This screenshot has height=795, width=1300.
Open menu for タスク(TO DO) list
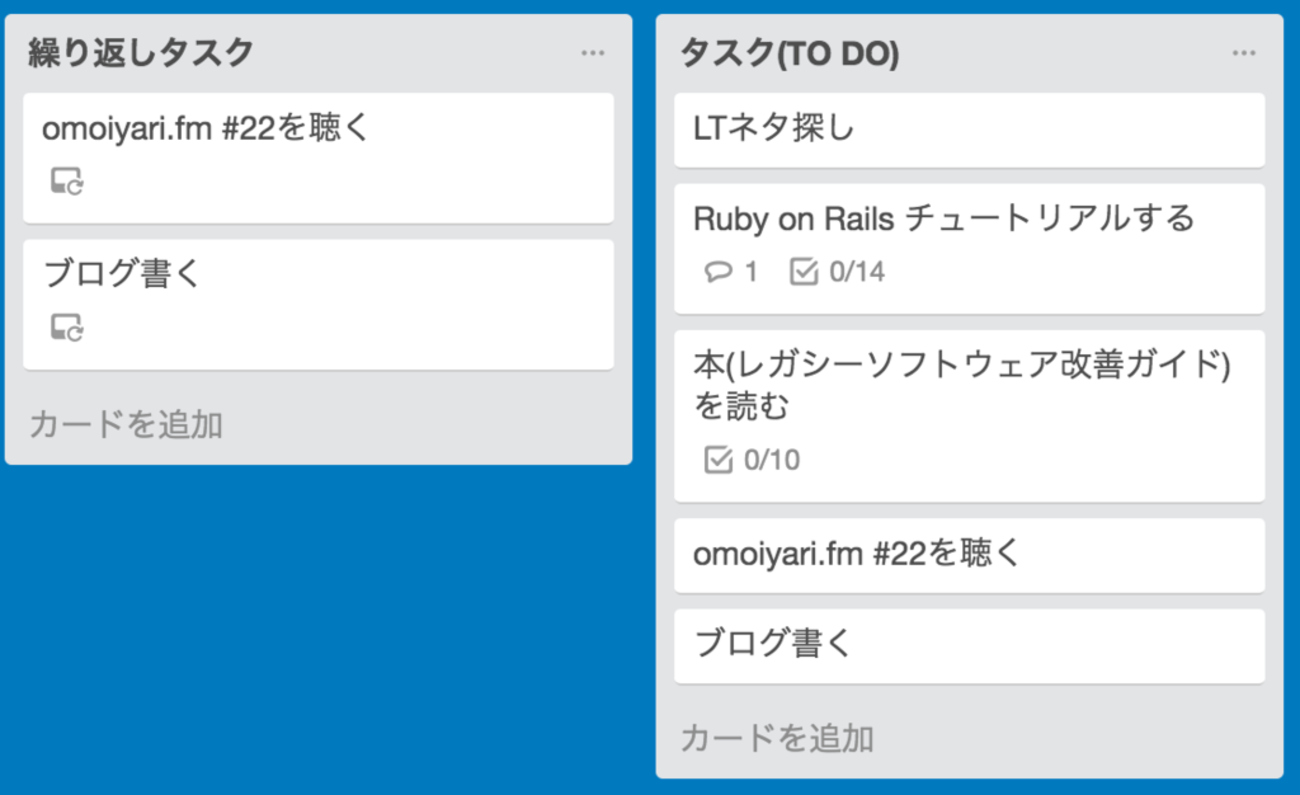point(1244,53)
